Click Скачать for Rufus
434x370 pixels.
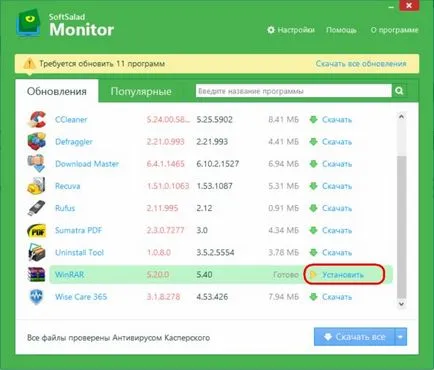point(337,208)
